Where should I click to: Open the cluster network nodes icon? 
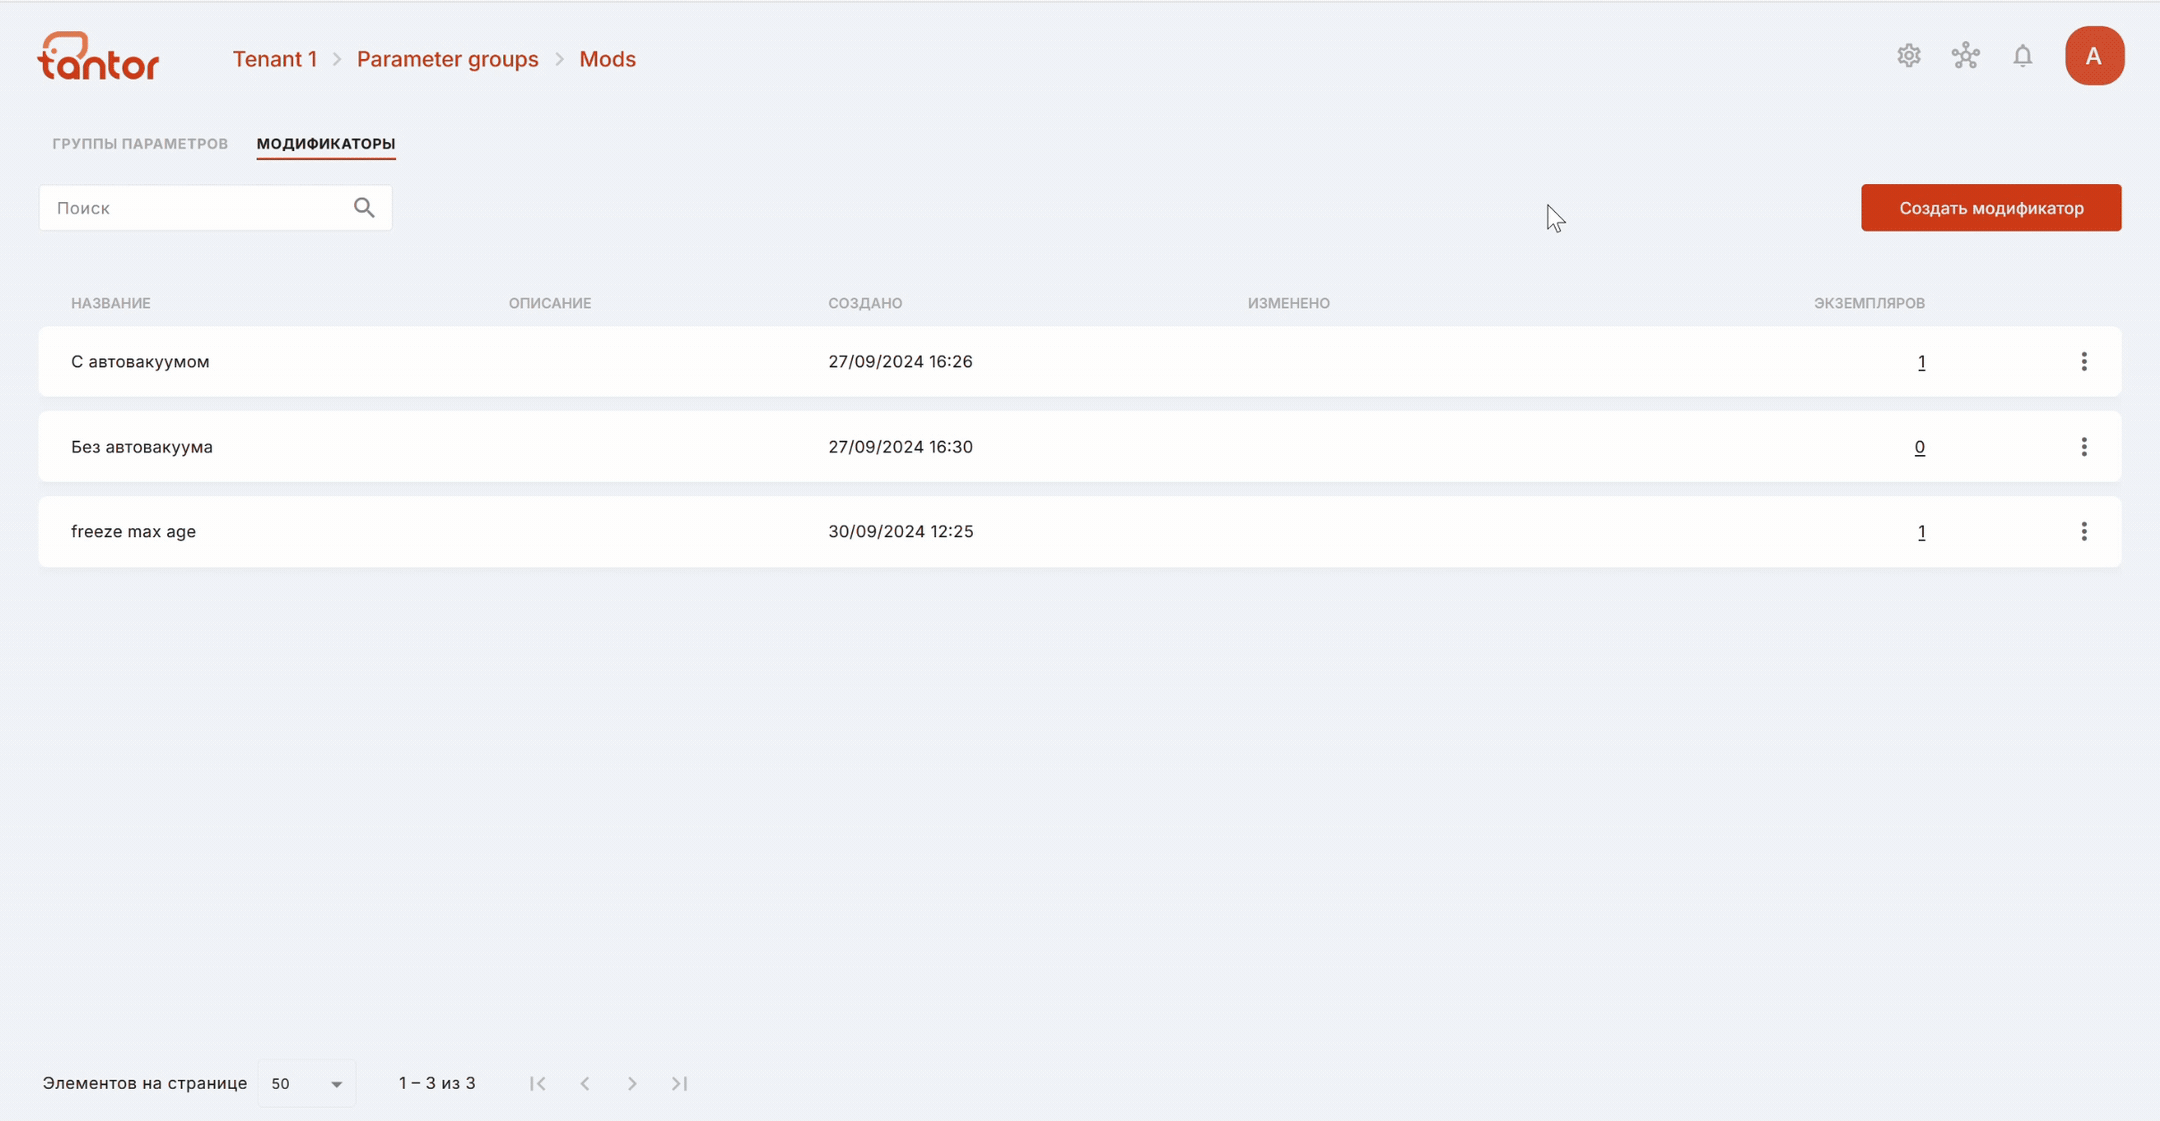[x=1965, y=56]
